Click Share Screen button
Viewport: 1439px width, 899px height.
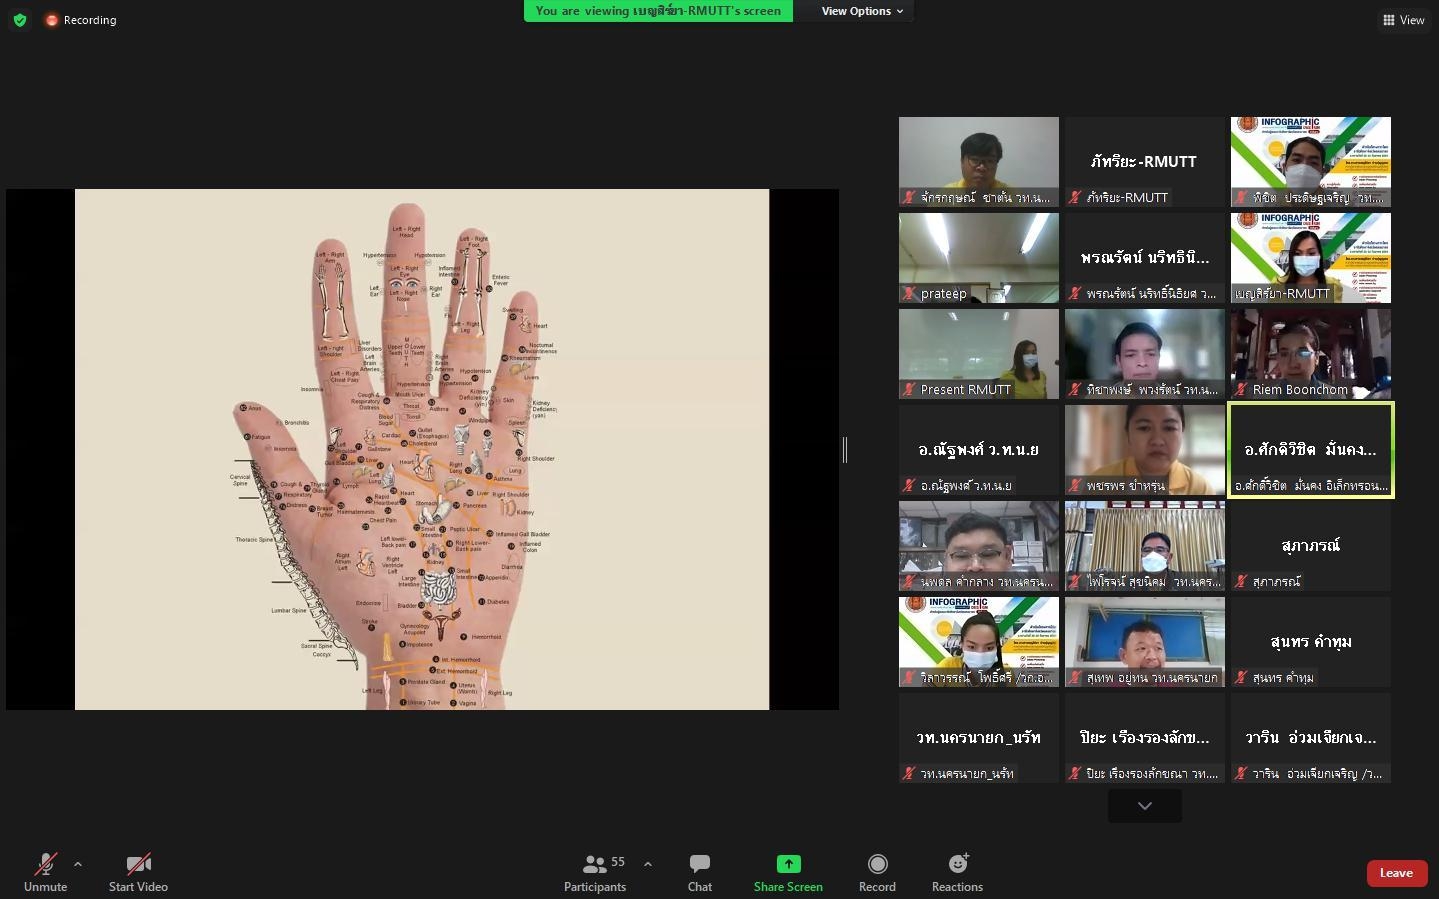click(x=788, y=872)
